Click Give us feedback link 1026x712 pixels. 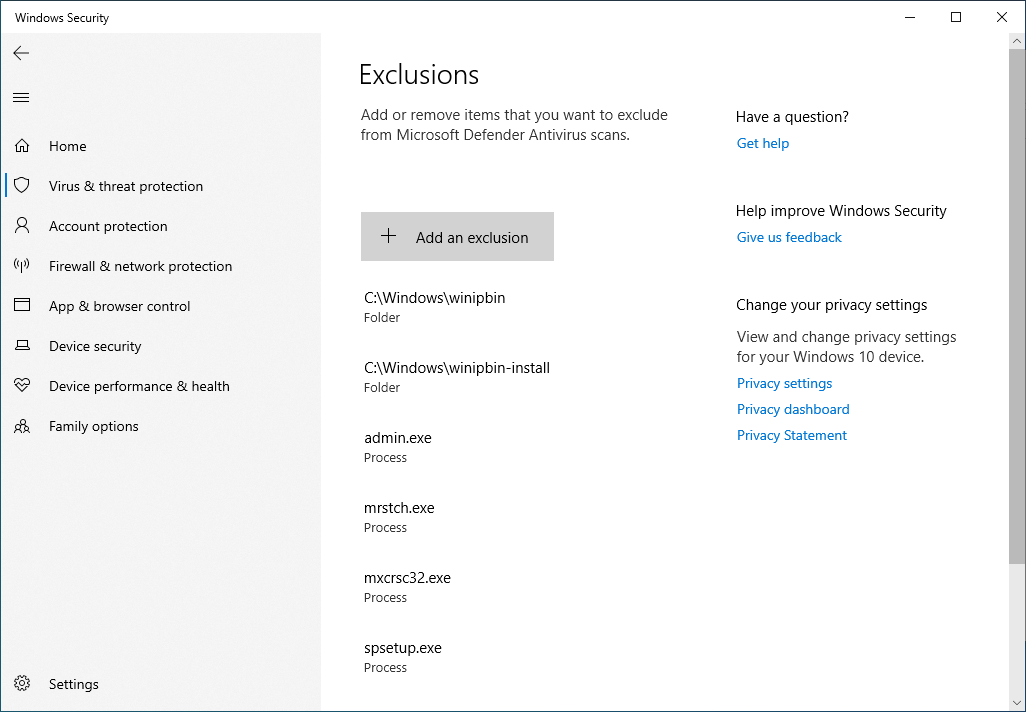coord(789,237)
